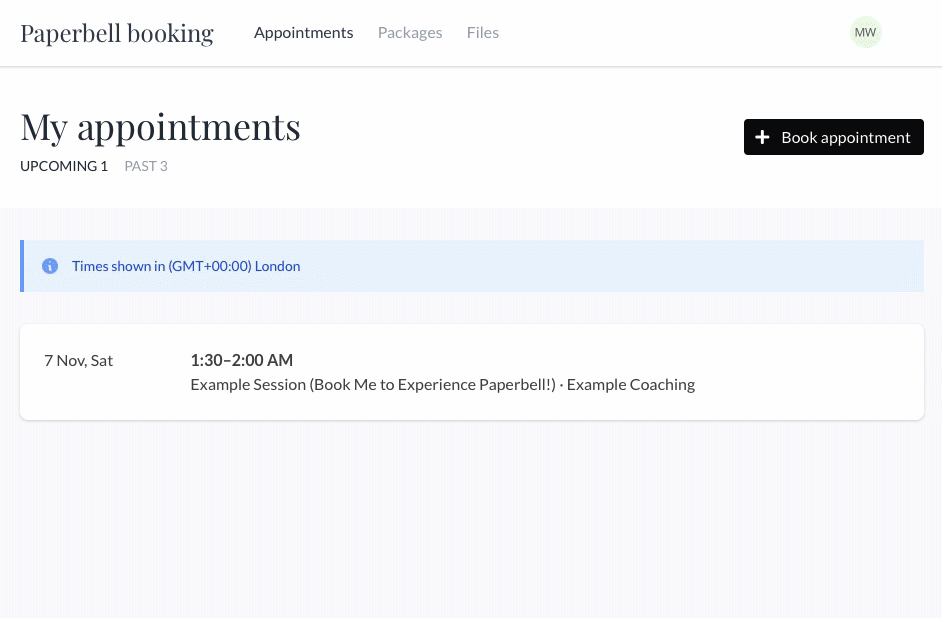Switch to the PAST 3 tab
The image size is (942, 618).
click(x=145, y=166)
